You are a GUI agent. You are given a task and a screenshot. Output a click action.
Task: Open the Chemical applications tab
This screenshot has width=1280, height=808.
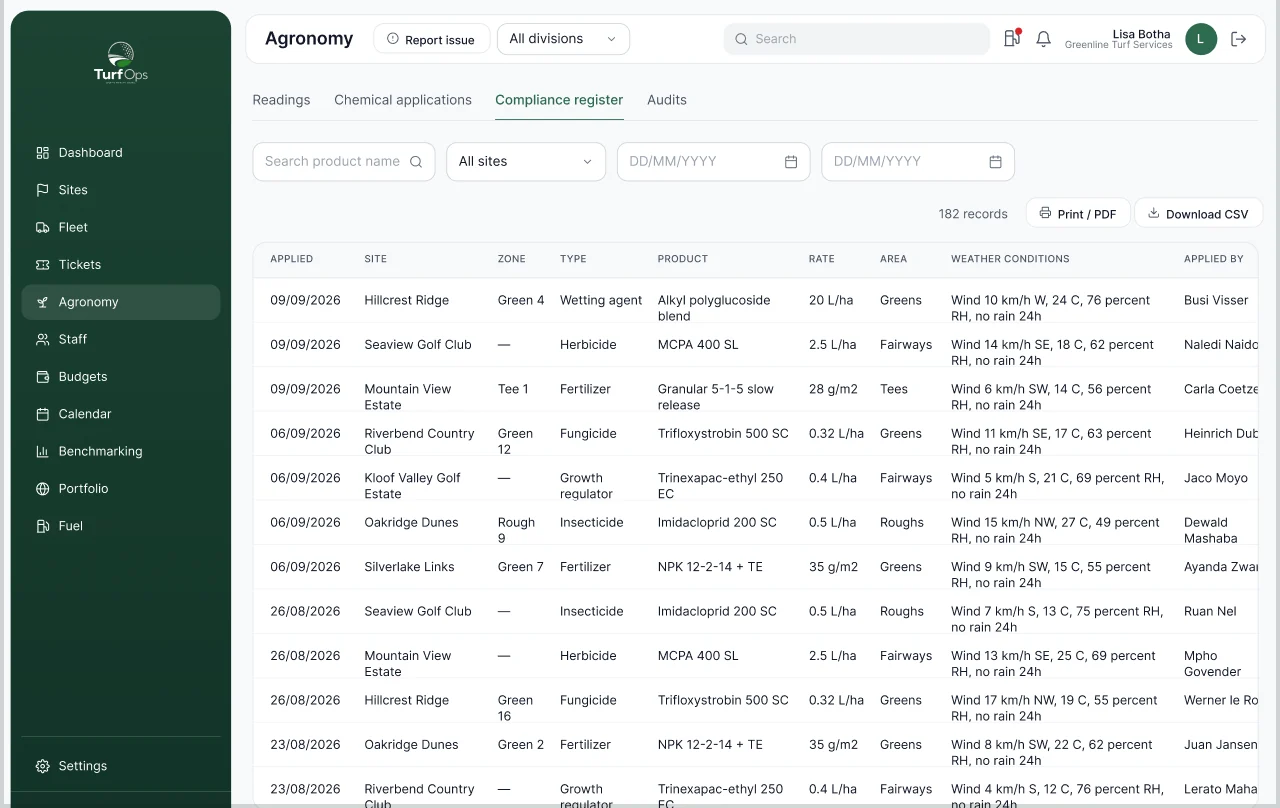pos(403,100)
